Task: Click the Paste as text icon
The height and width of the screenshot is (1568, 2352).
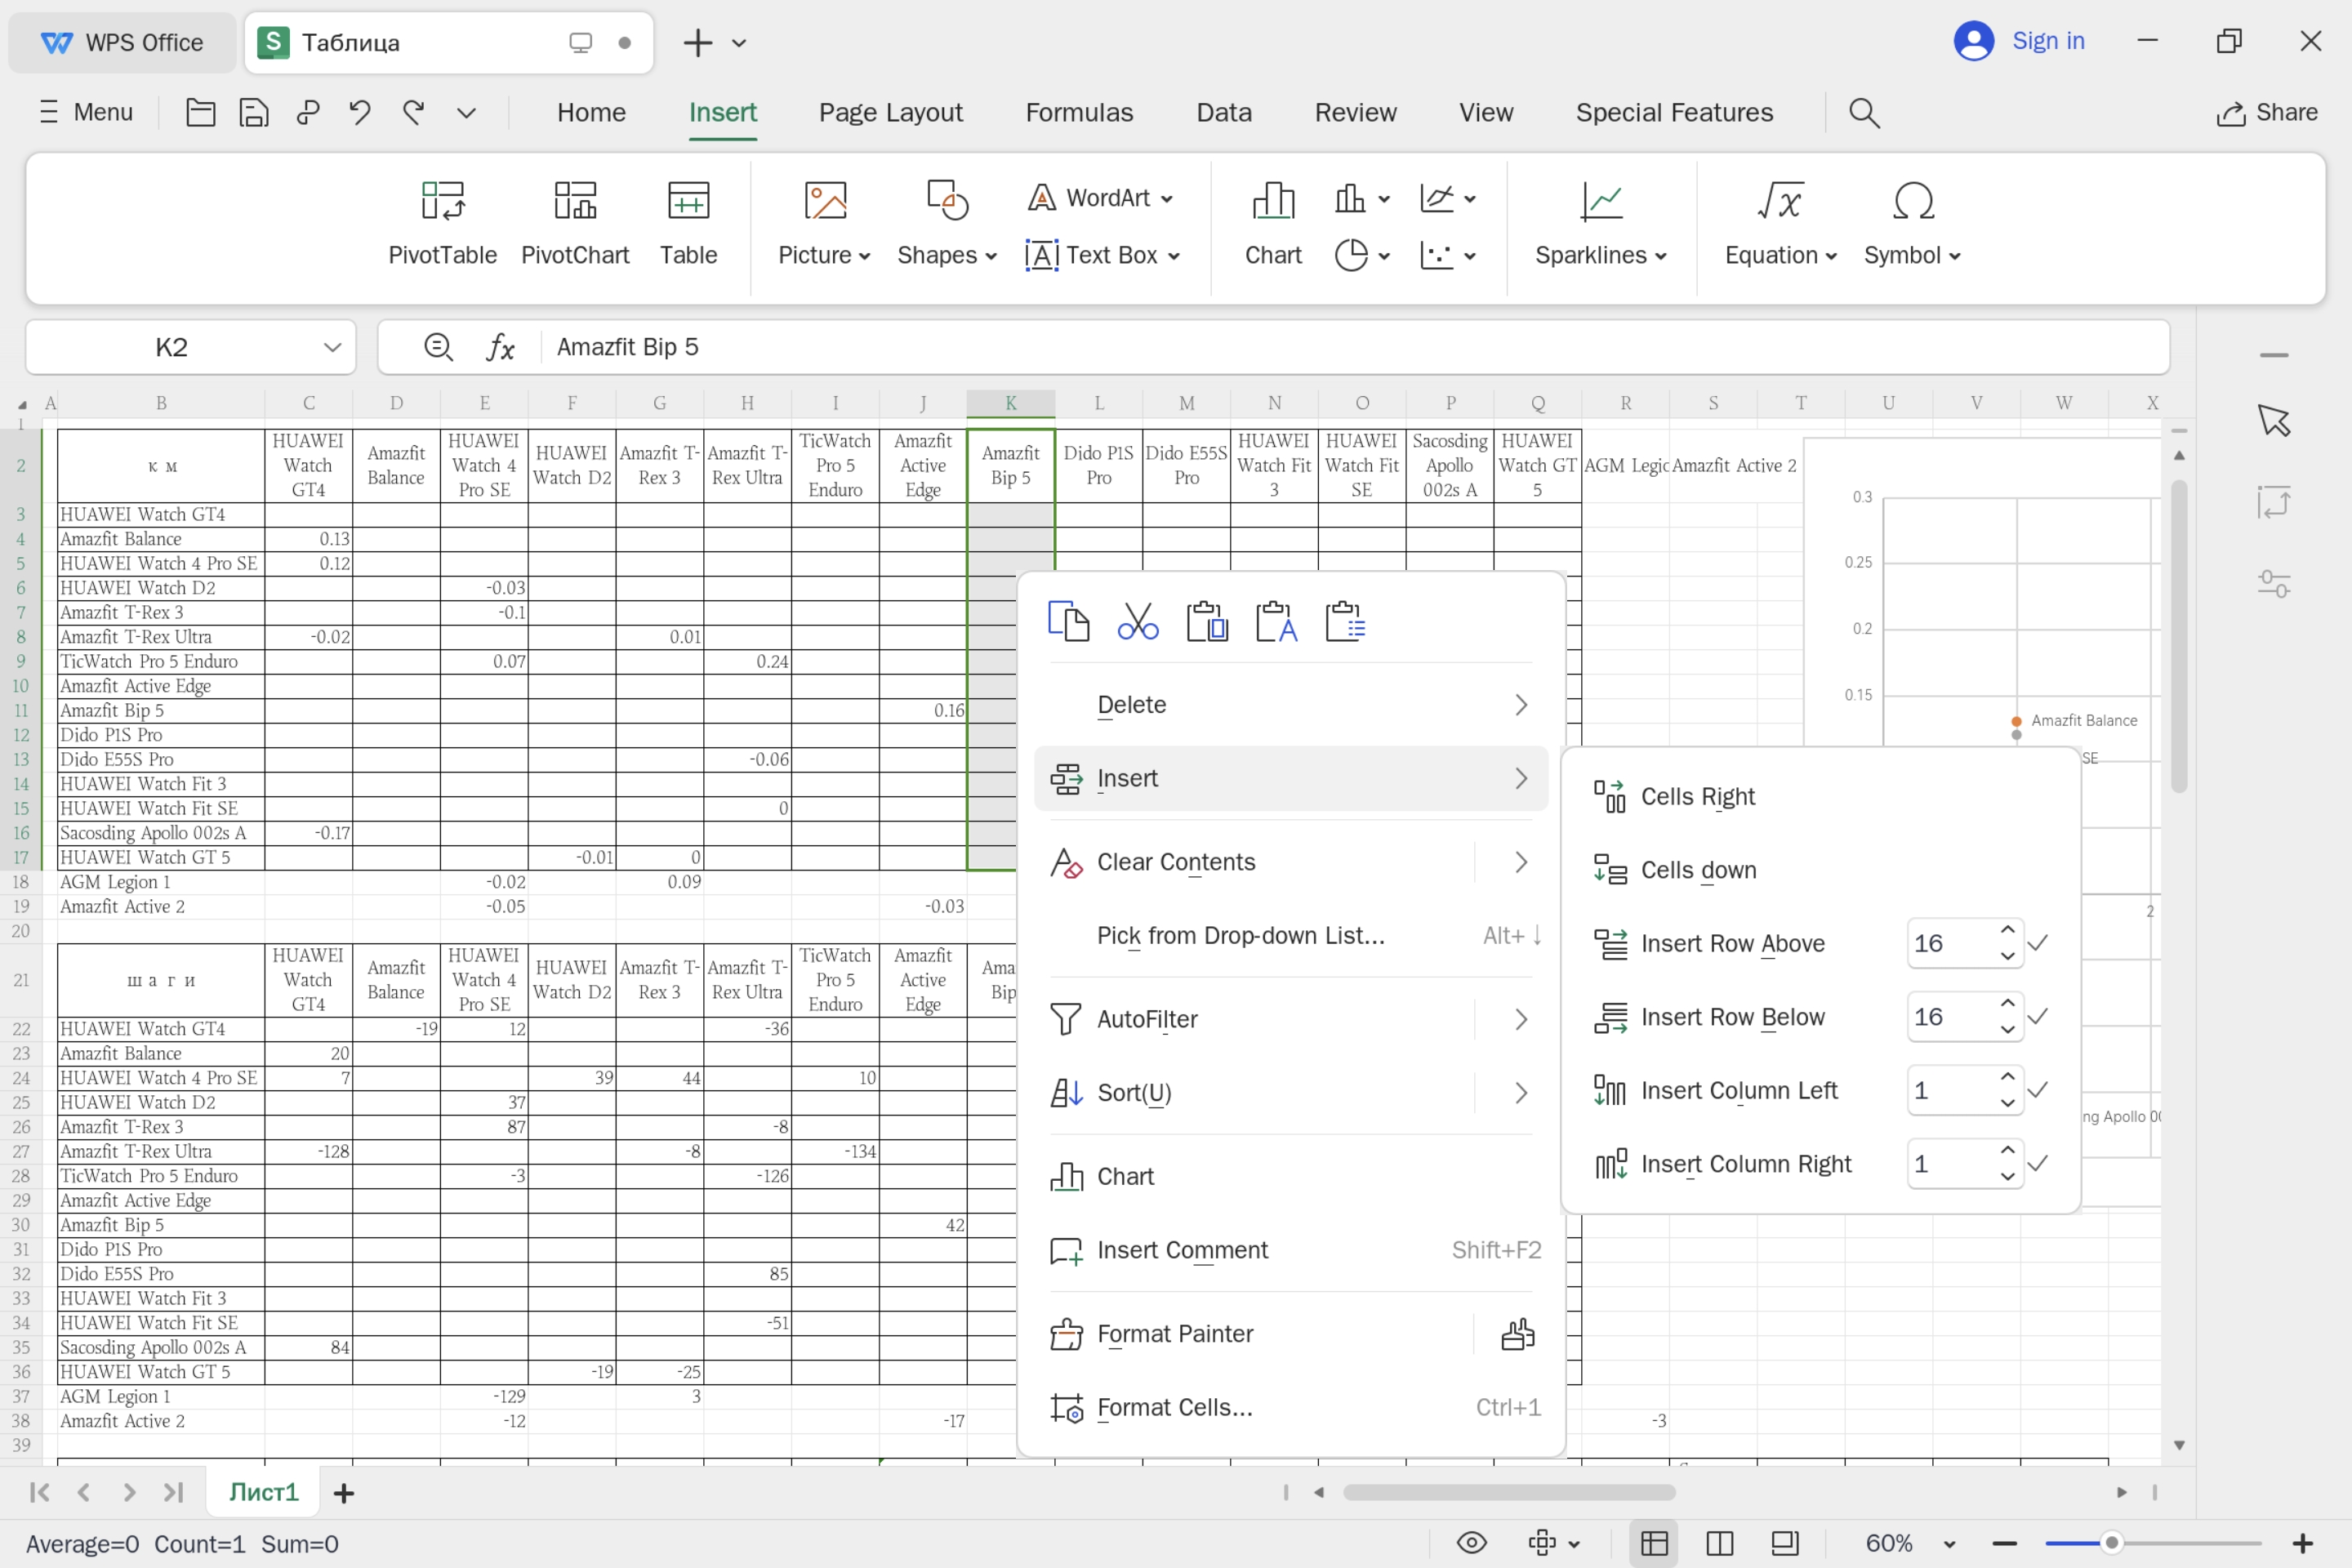Action: (1276, 621)
